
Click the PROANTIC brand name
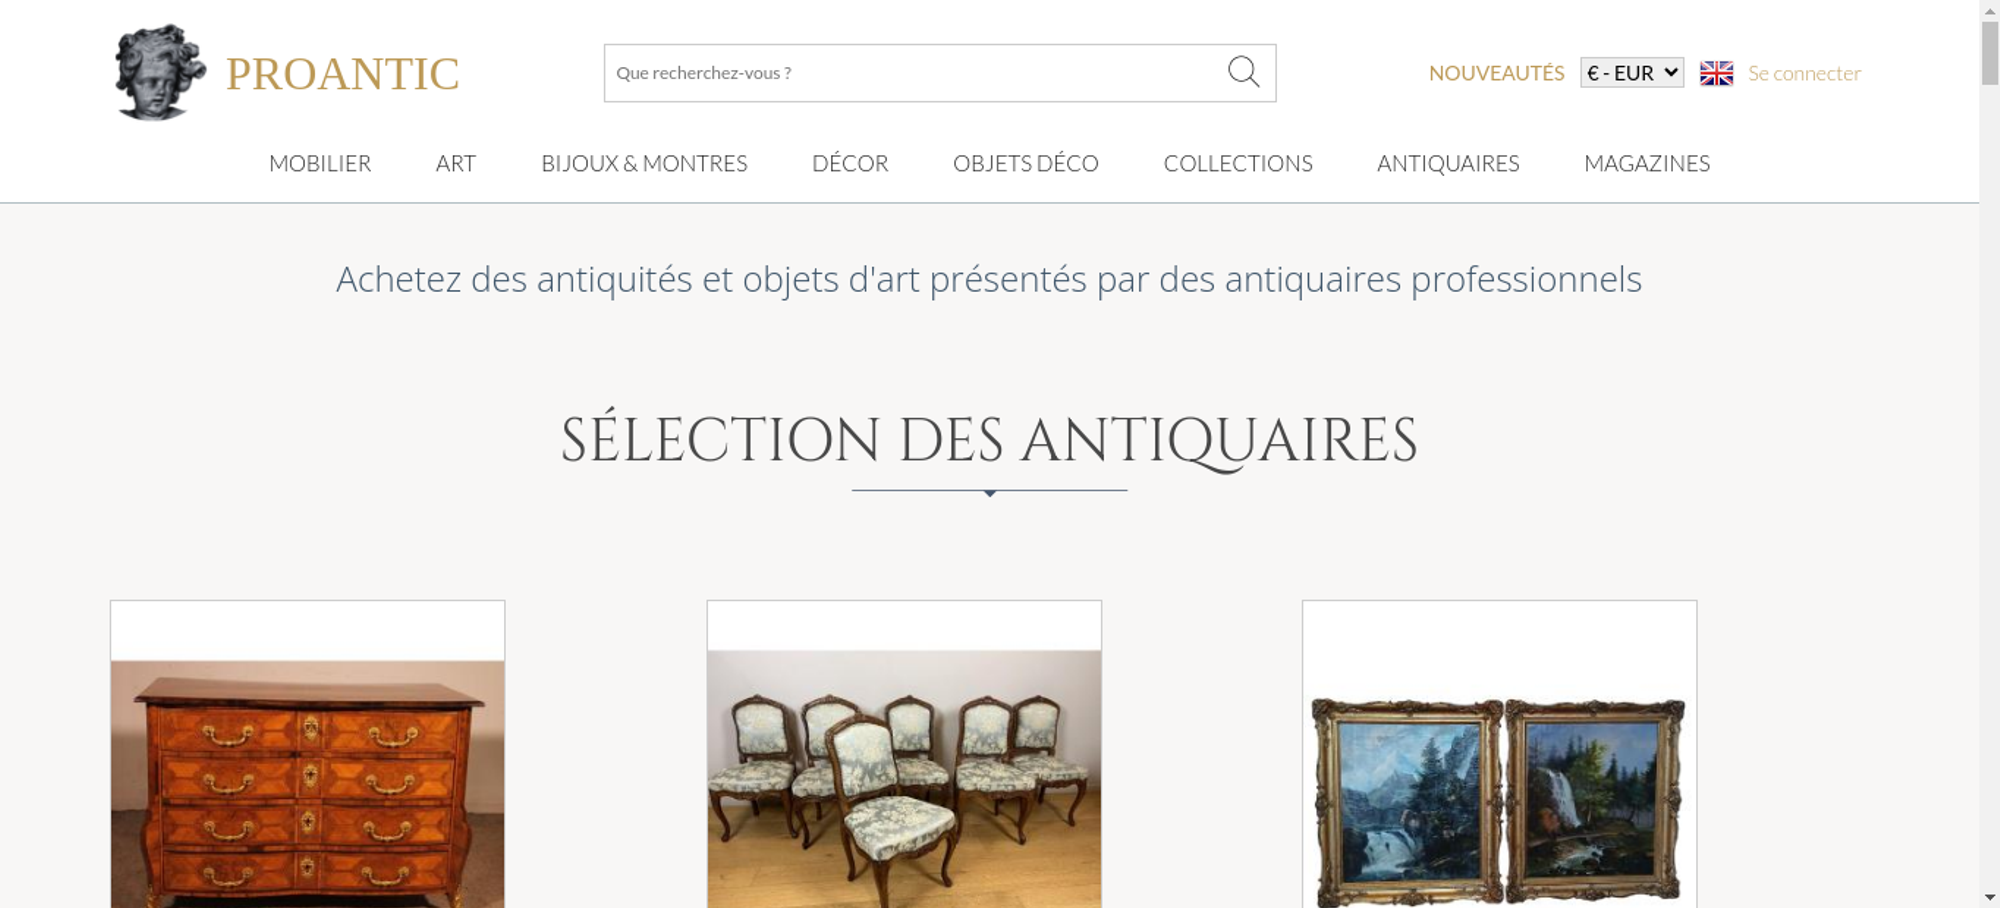click(342, 74)
